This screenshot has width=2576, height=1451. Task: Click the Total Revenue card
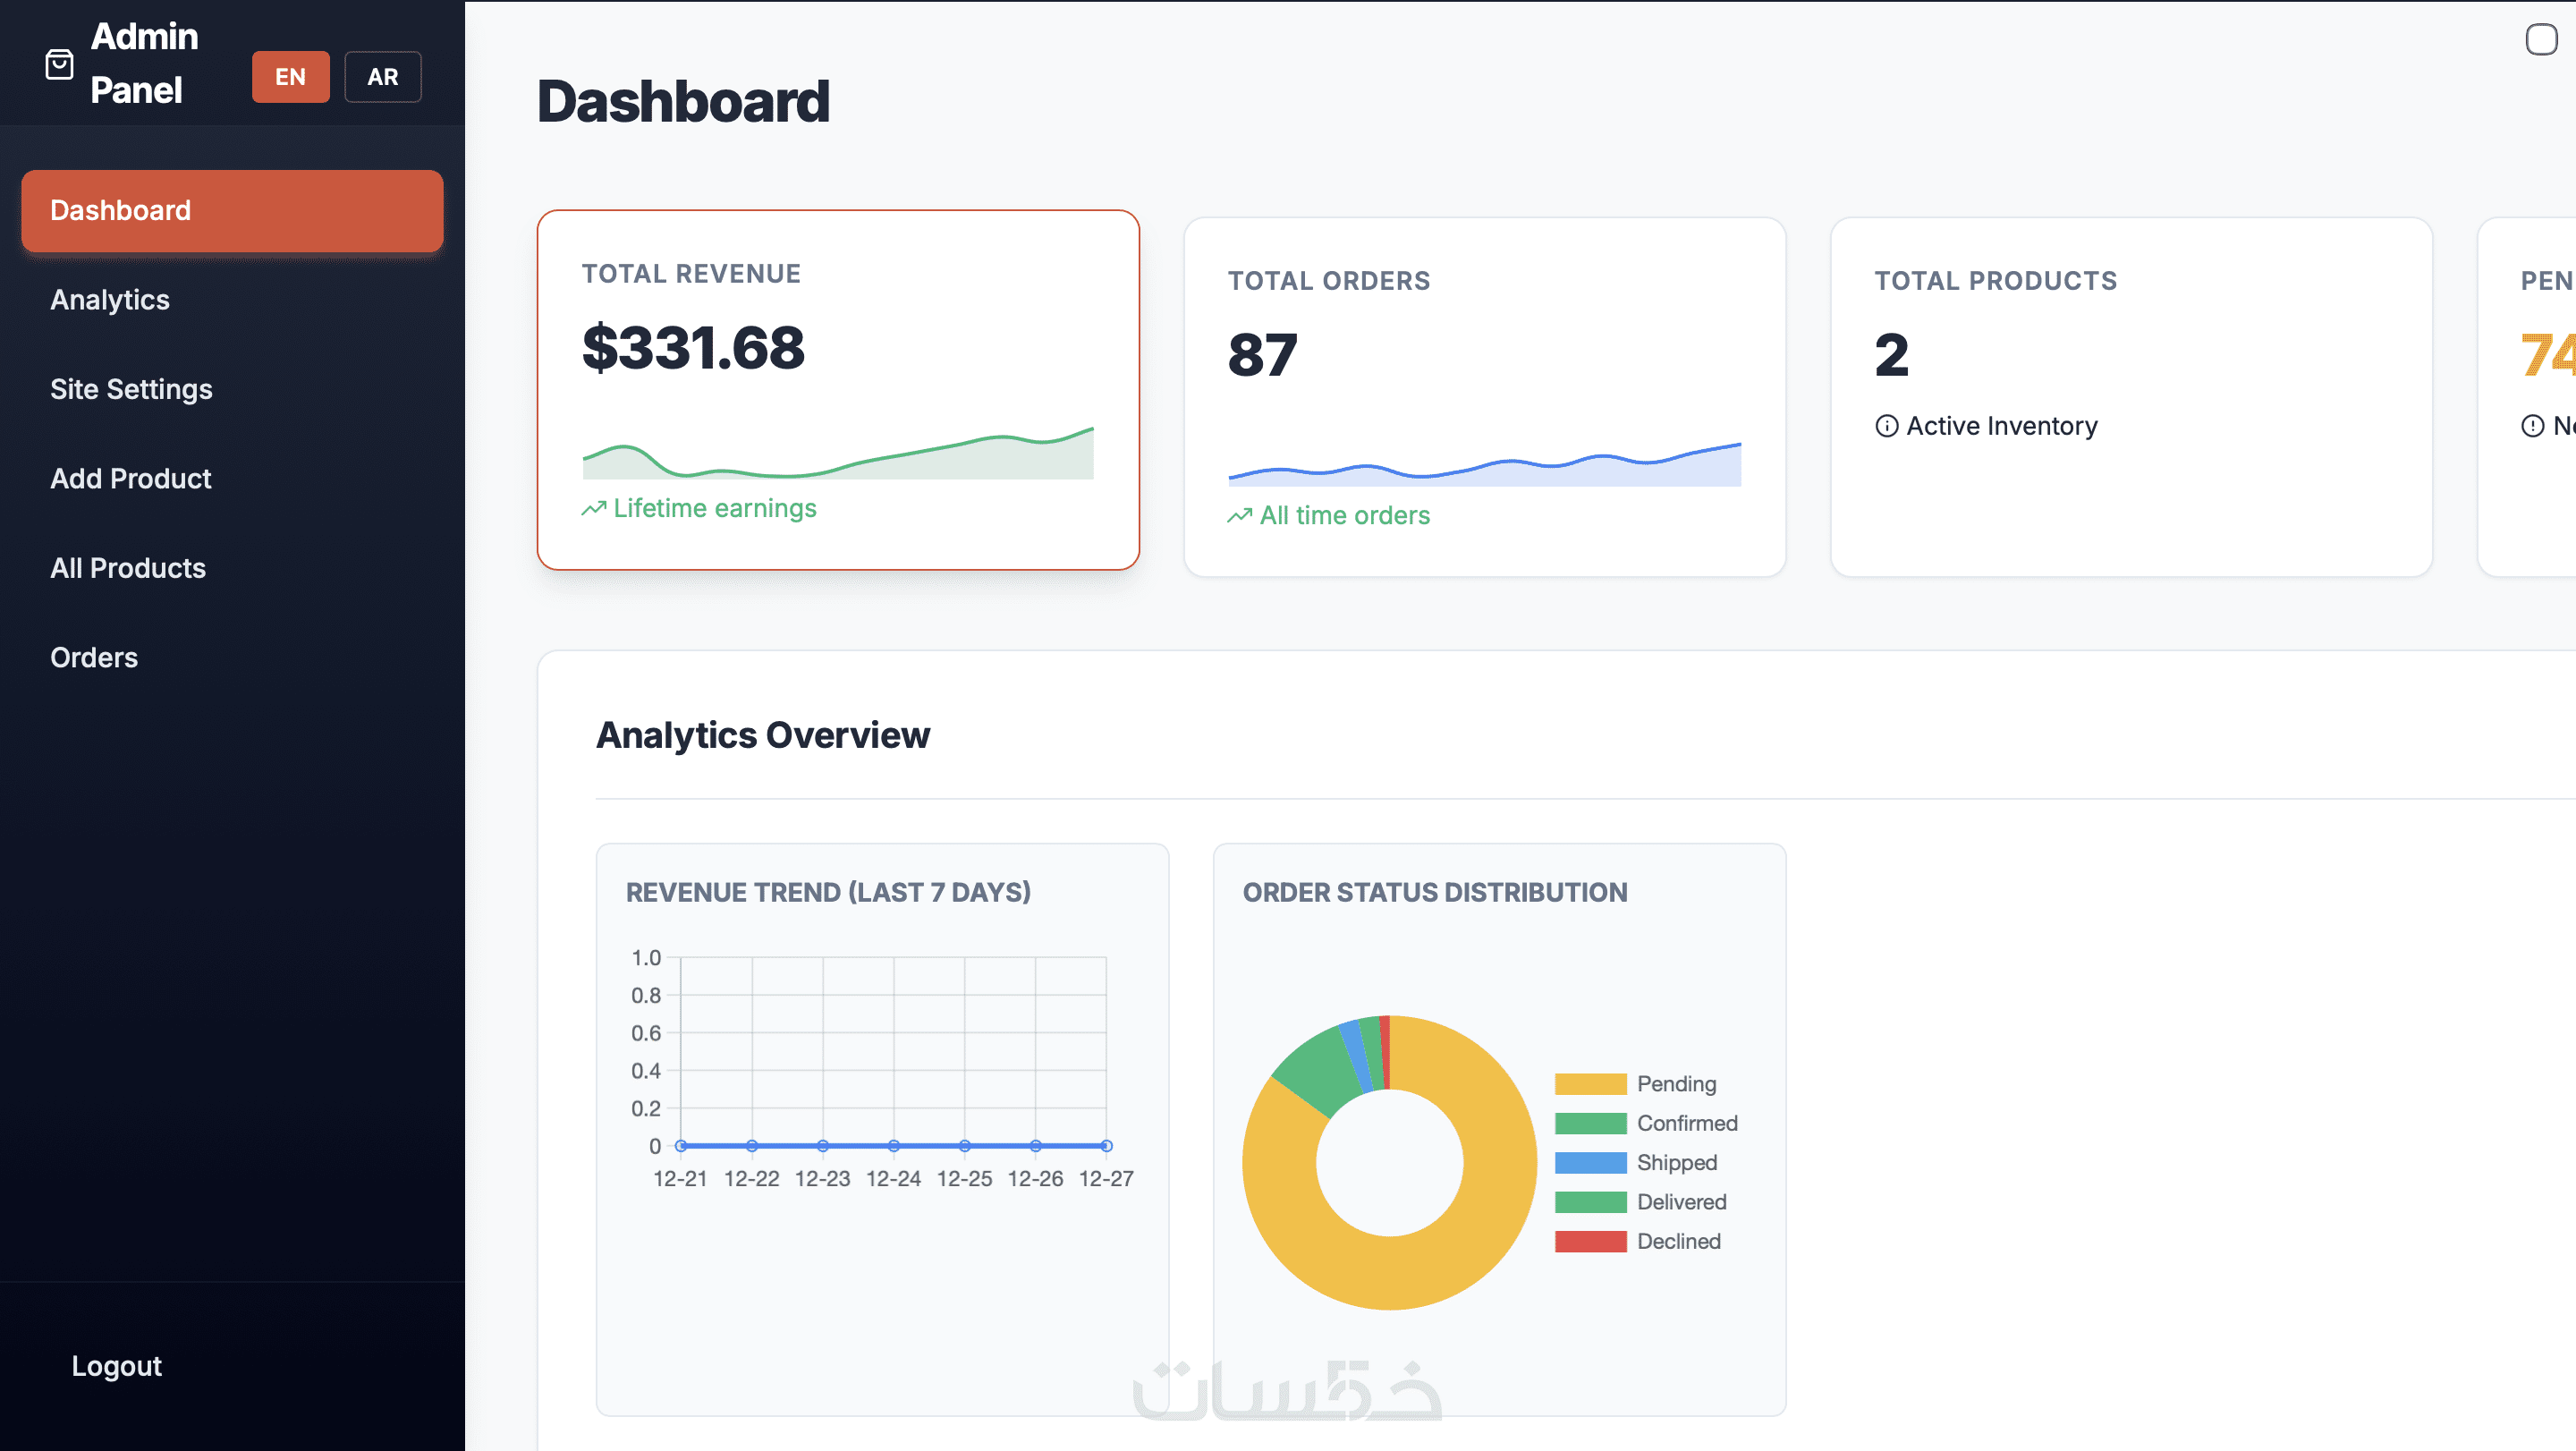click(838, 390)
